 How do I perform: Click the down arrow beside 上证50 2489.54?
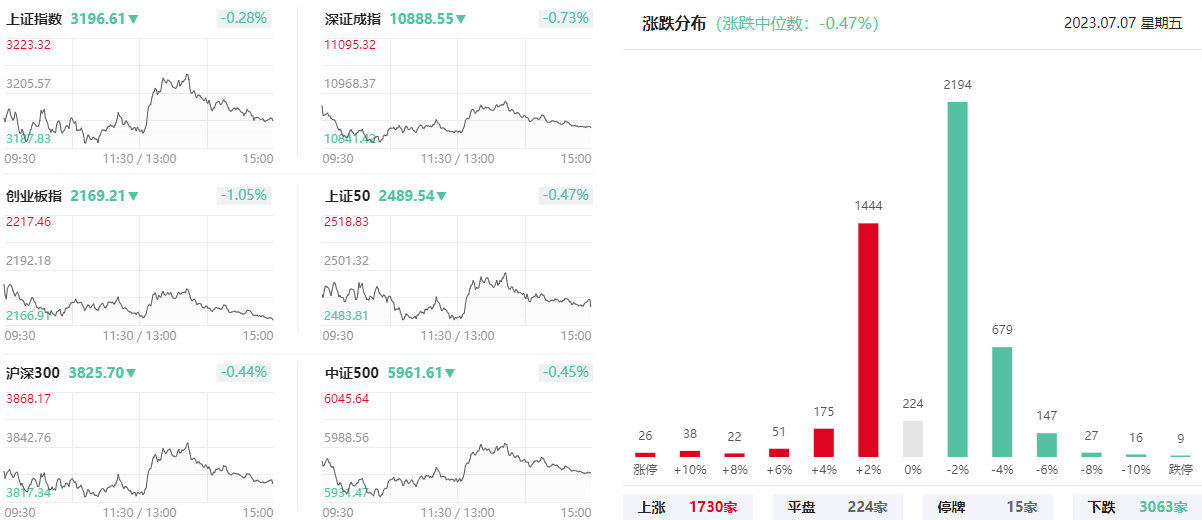(442, 196)
